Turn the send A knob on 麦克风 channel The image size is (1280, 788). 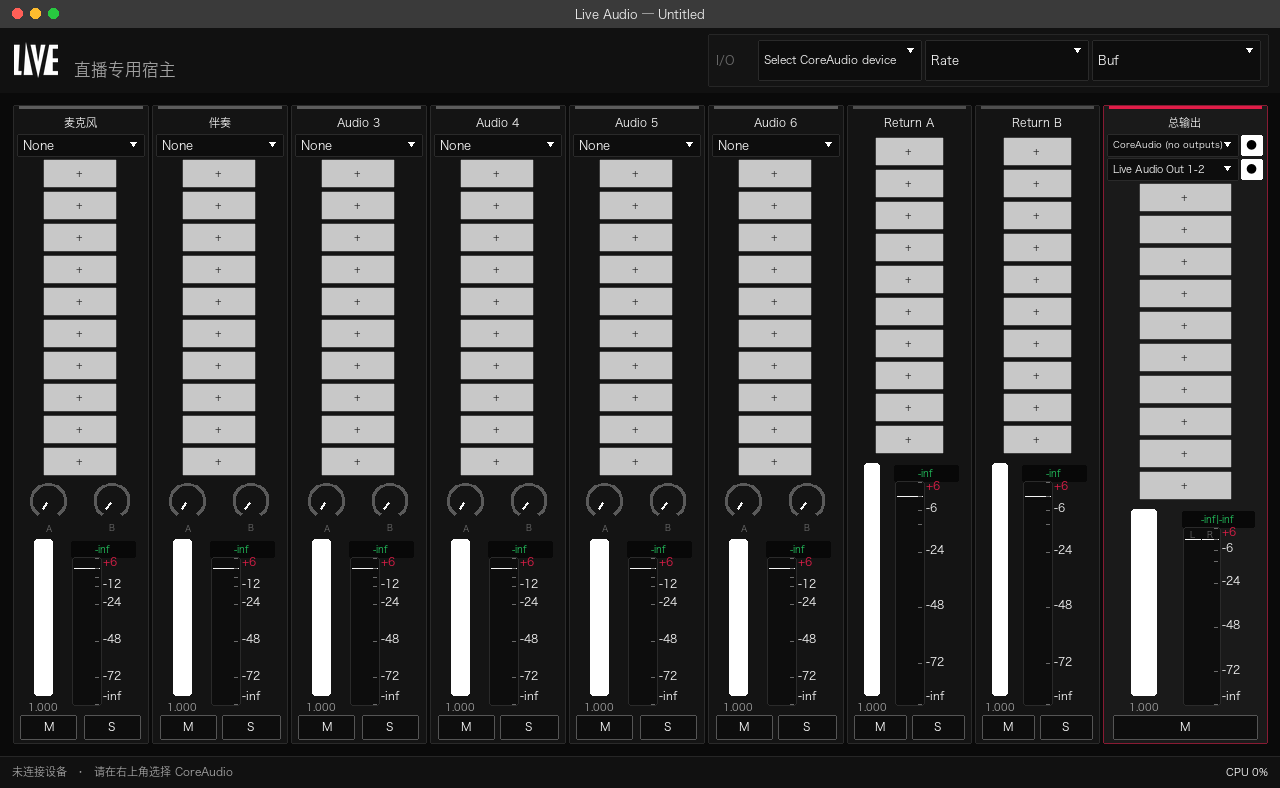click(x=48, y=501)
